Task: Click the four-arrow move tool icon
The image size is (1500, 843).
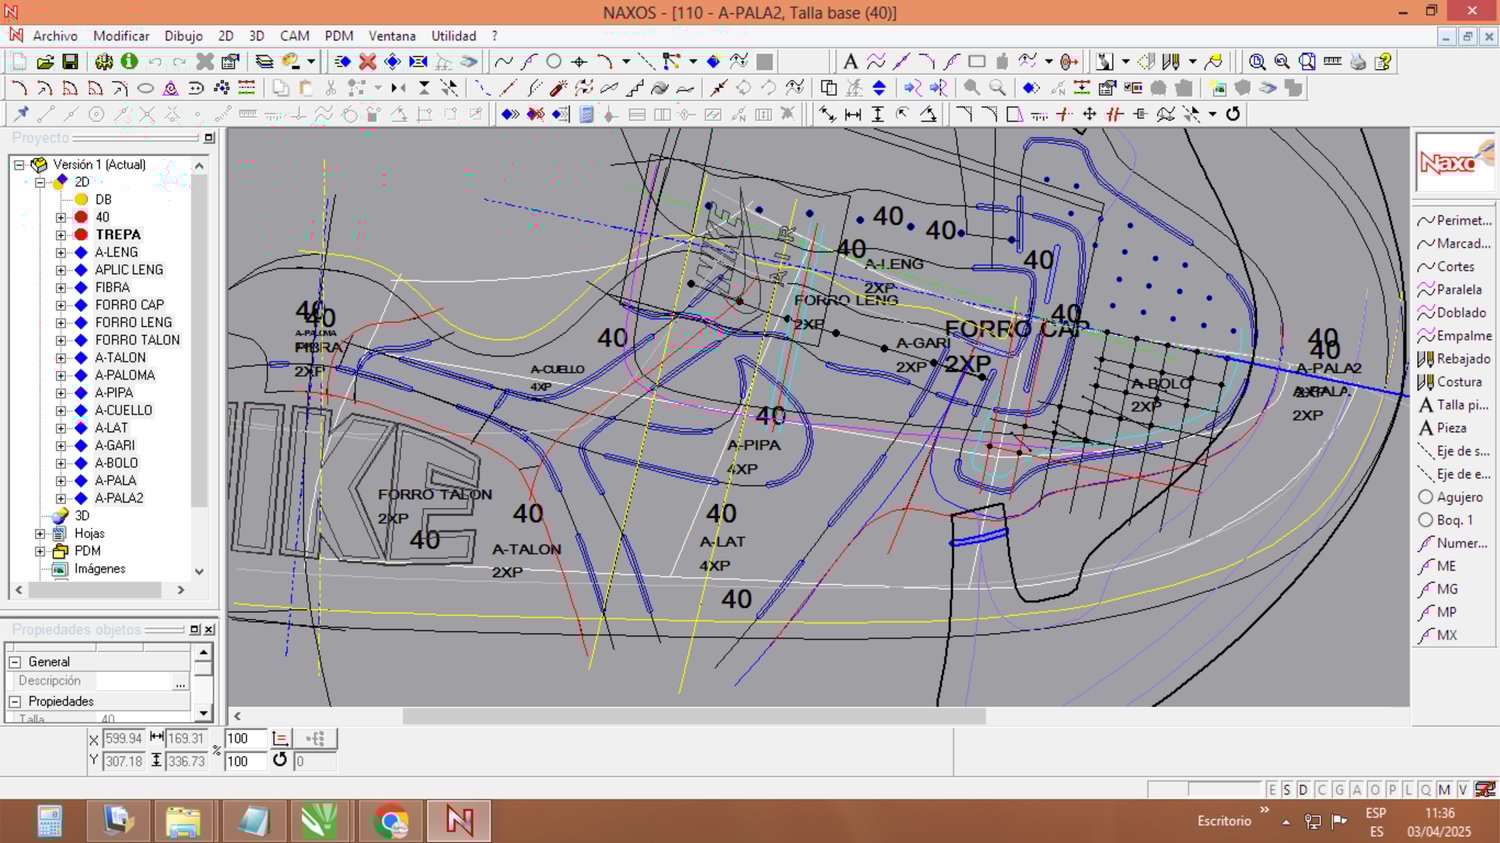Action: tap(1089, 114)
